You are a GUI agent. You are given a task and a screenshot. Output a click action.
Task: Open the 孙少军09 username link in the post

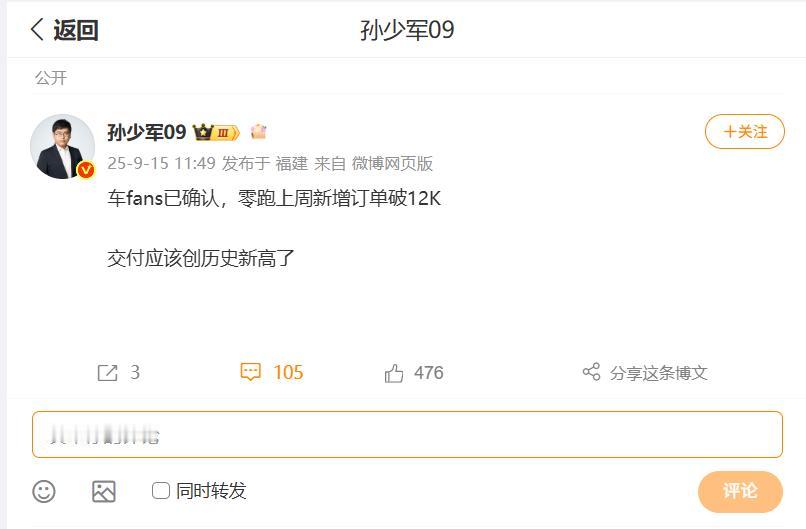coord(146,132)
